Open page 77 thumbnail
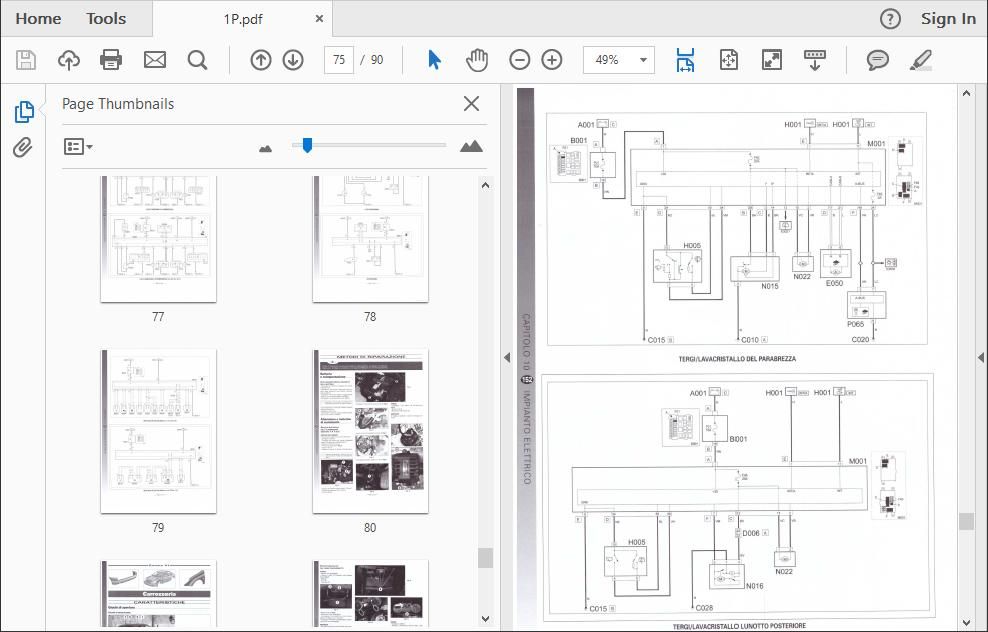 click(x=158, y=239)
